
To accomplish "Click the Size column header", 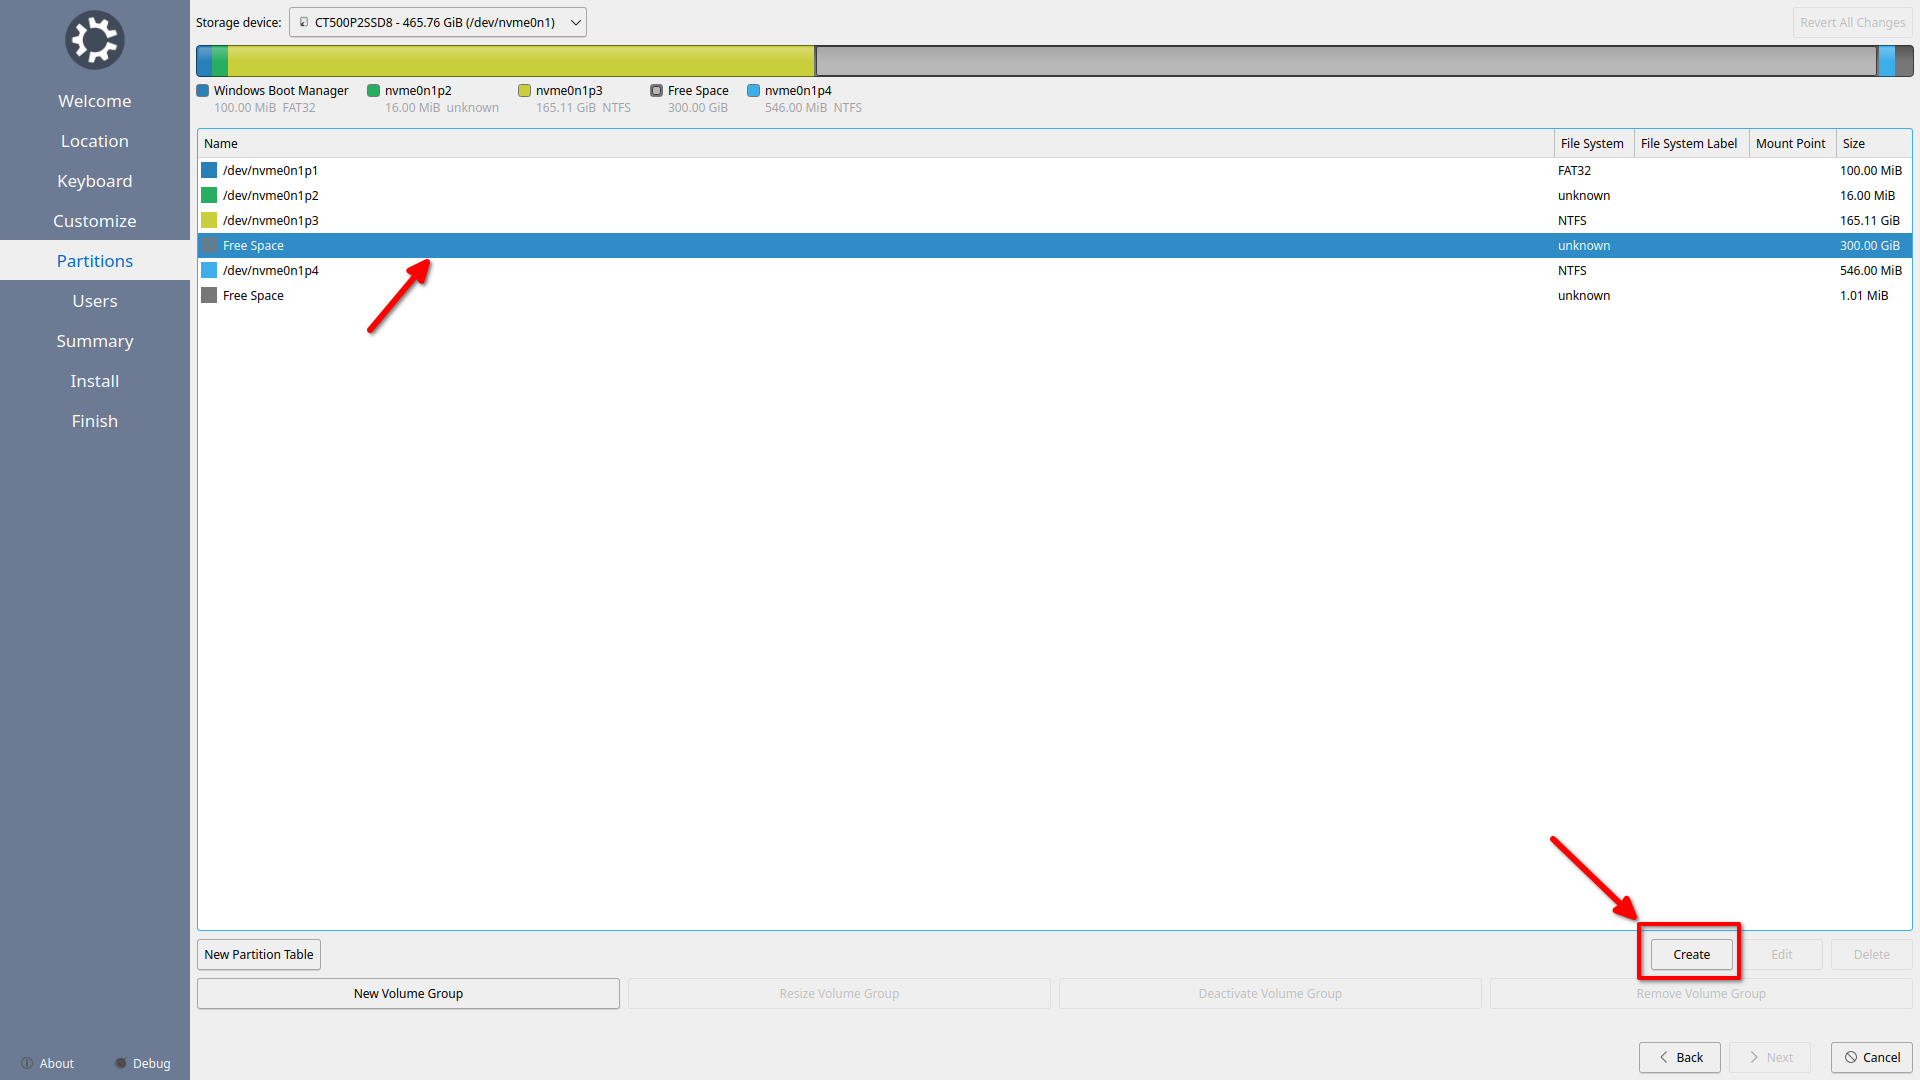I will [1872, 143].
